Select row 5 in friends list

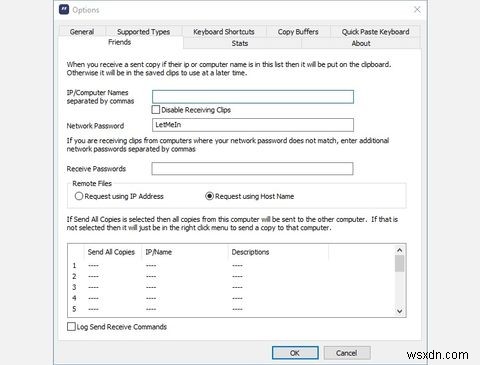[231, 309]
